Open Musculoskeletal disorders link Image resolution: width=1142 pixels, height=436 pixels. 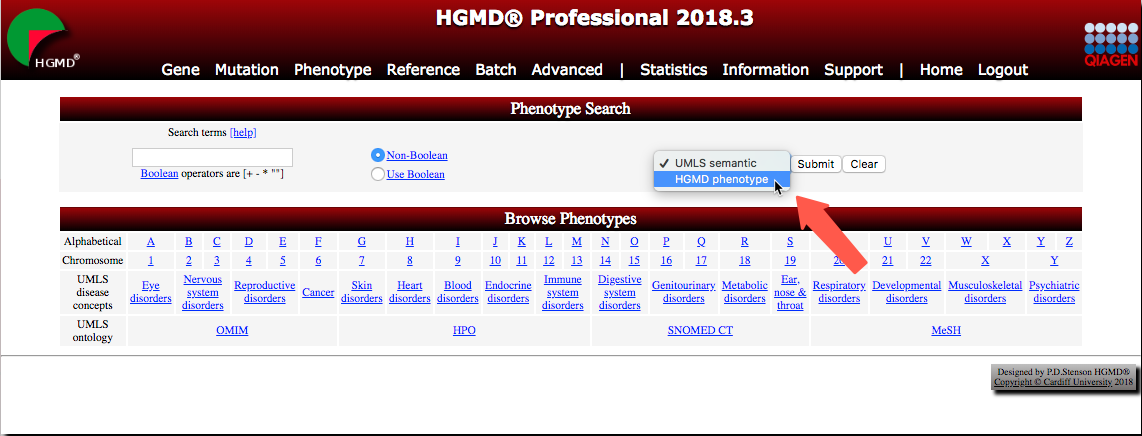tap(985, 292)
